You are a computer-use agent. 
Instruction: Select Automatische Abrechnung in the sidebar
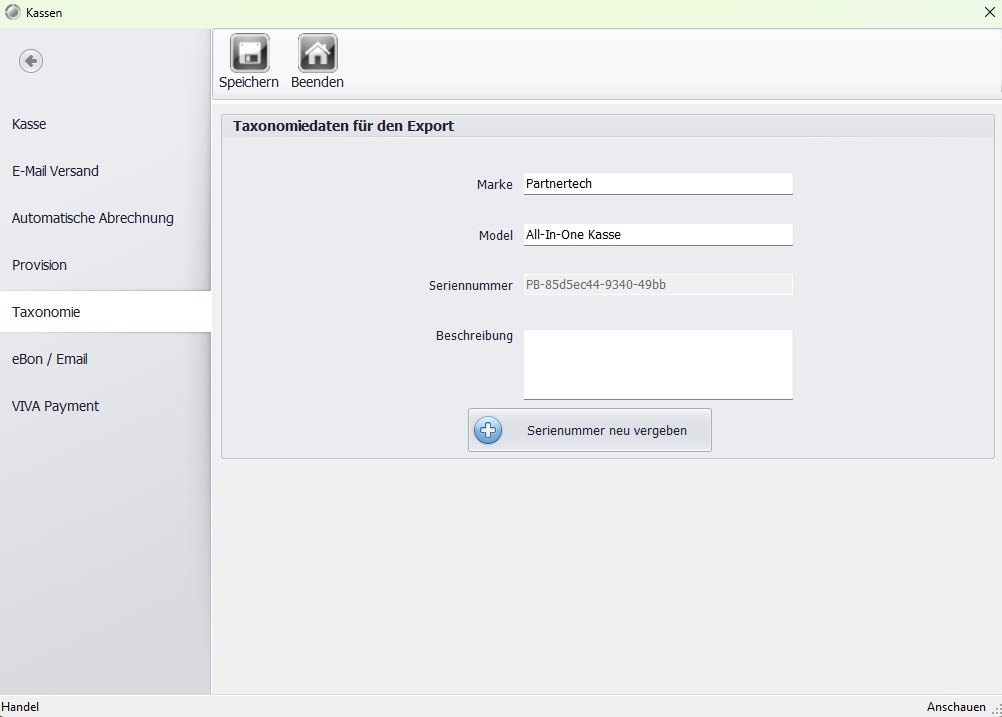(x=93, y=218)
